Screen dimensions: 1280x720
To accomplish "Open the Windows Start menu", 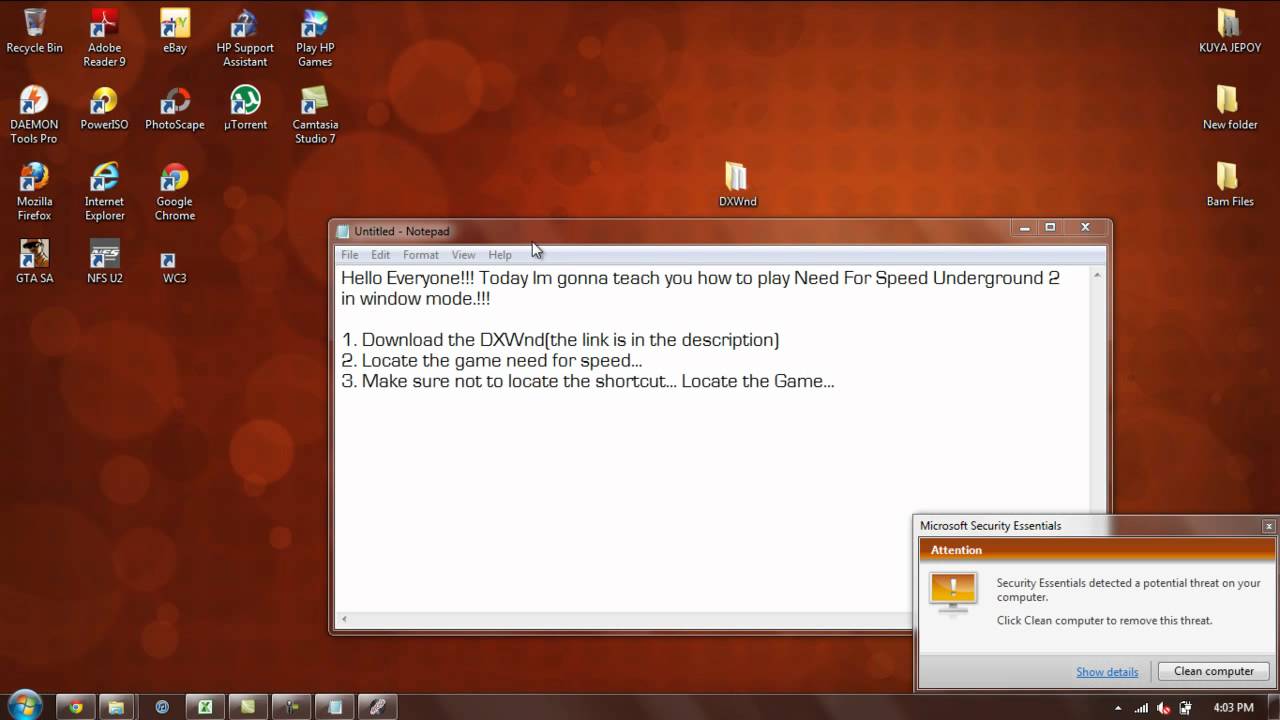I will tap(24, 706).
